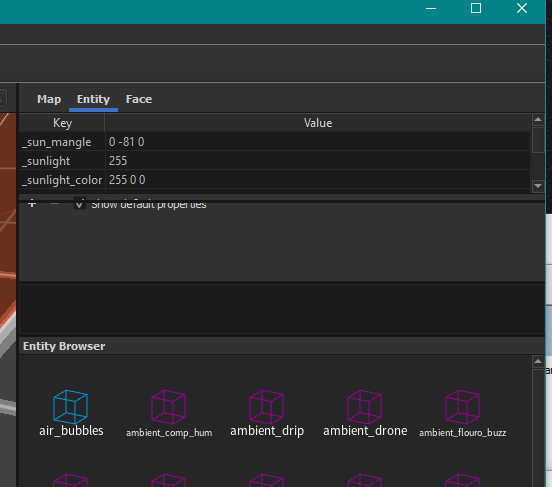
Task: Select the air_bubbles entity icon
Action: (70, 407)
